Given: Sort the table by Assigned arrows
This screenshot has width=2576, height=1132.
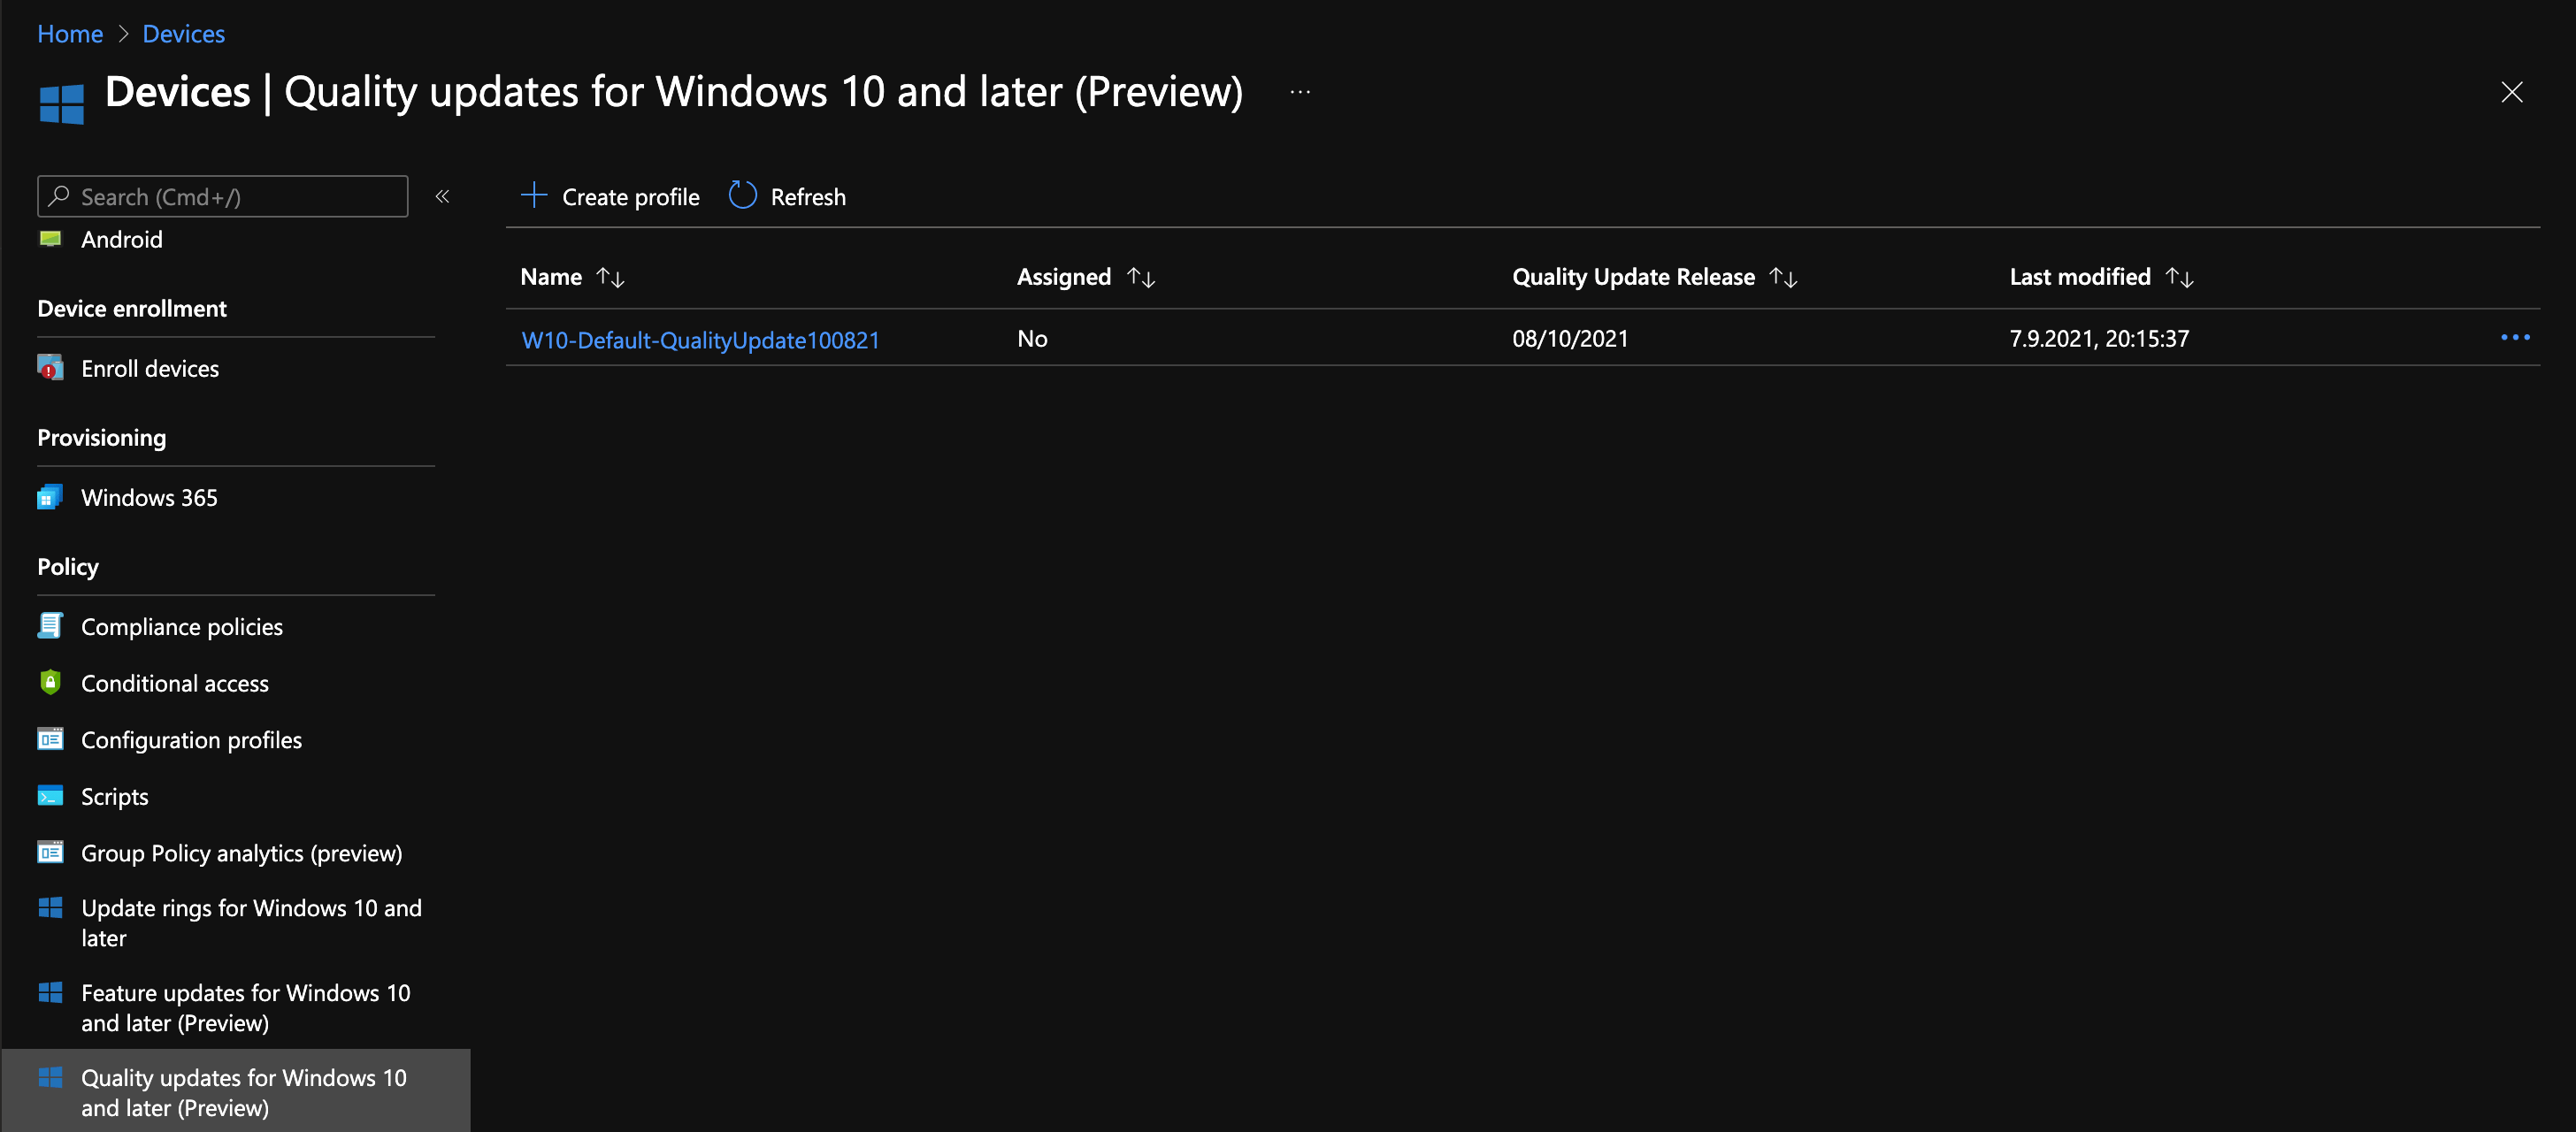Looking at the screenshot, I should pyautogui.click(x=1141, y=278).
